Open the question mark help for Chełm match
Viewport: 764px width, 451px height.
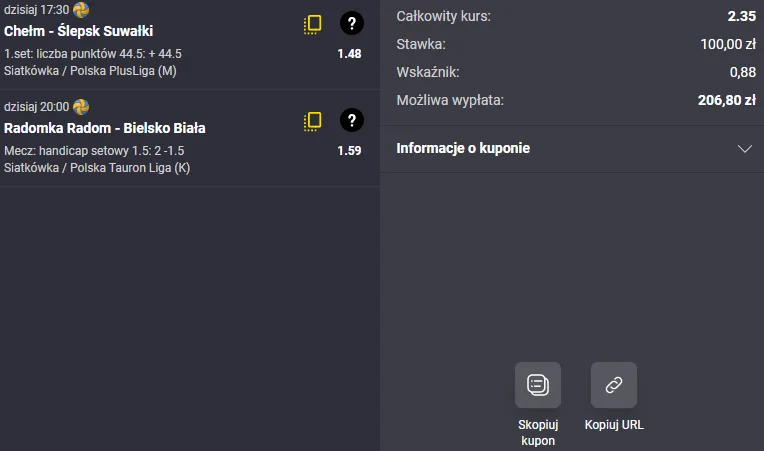pyautogui.click(x=351, y=24)
